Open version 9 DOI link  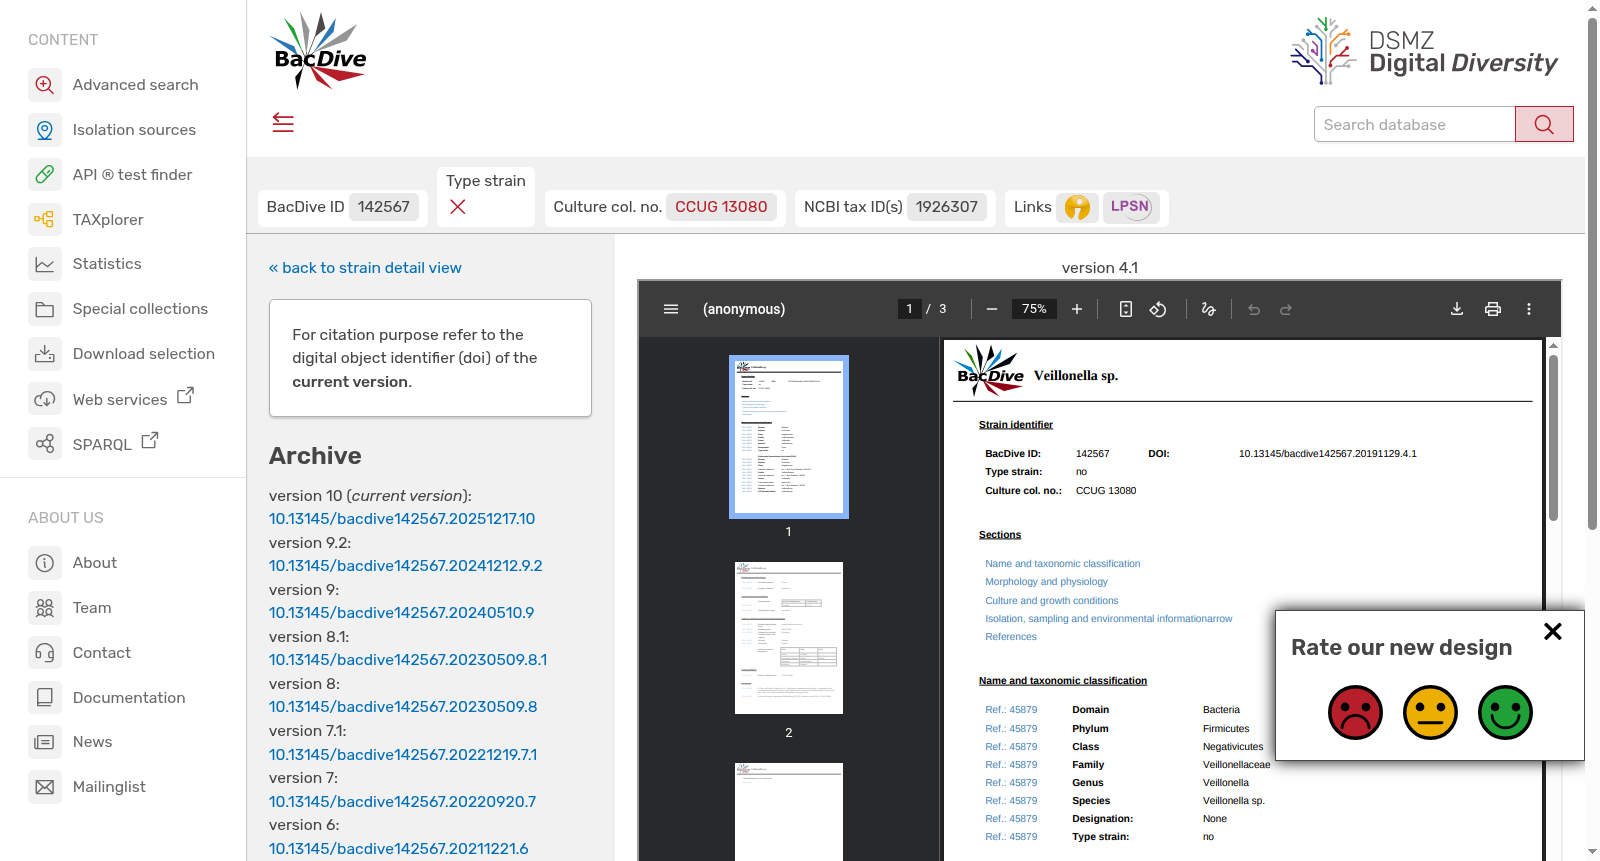click(402, 613)
